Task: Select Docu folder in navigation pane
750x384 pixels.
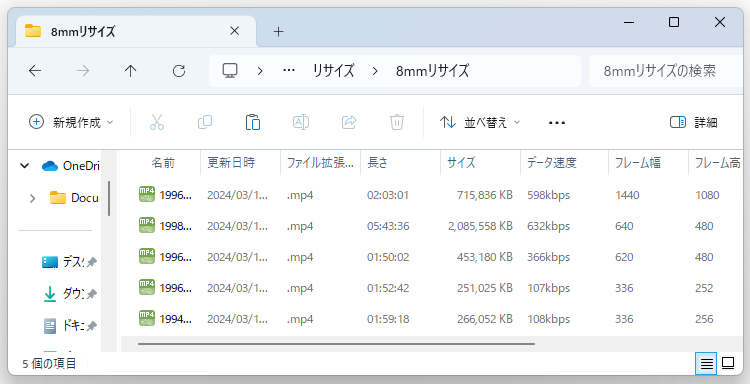Action: tap(75, 198)
